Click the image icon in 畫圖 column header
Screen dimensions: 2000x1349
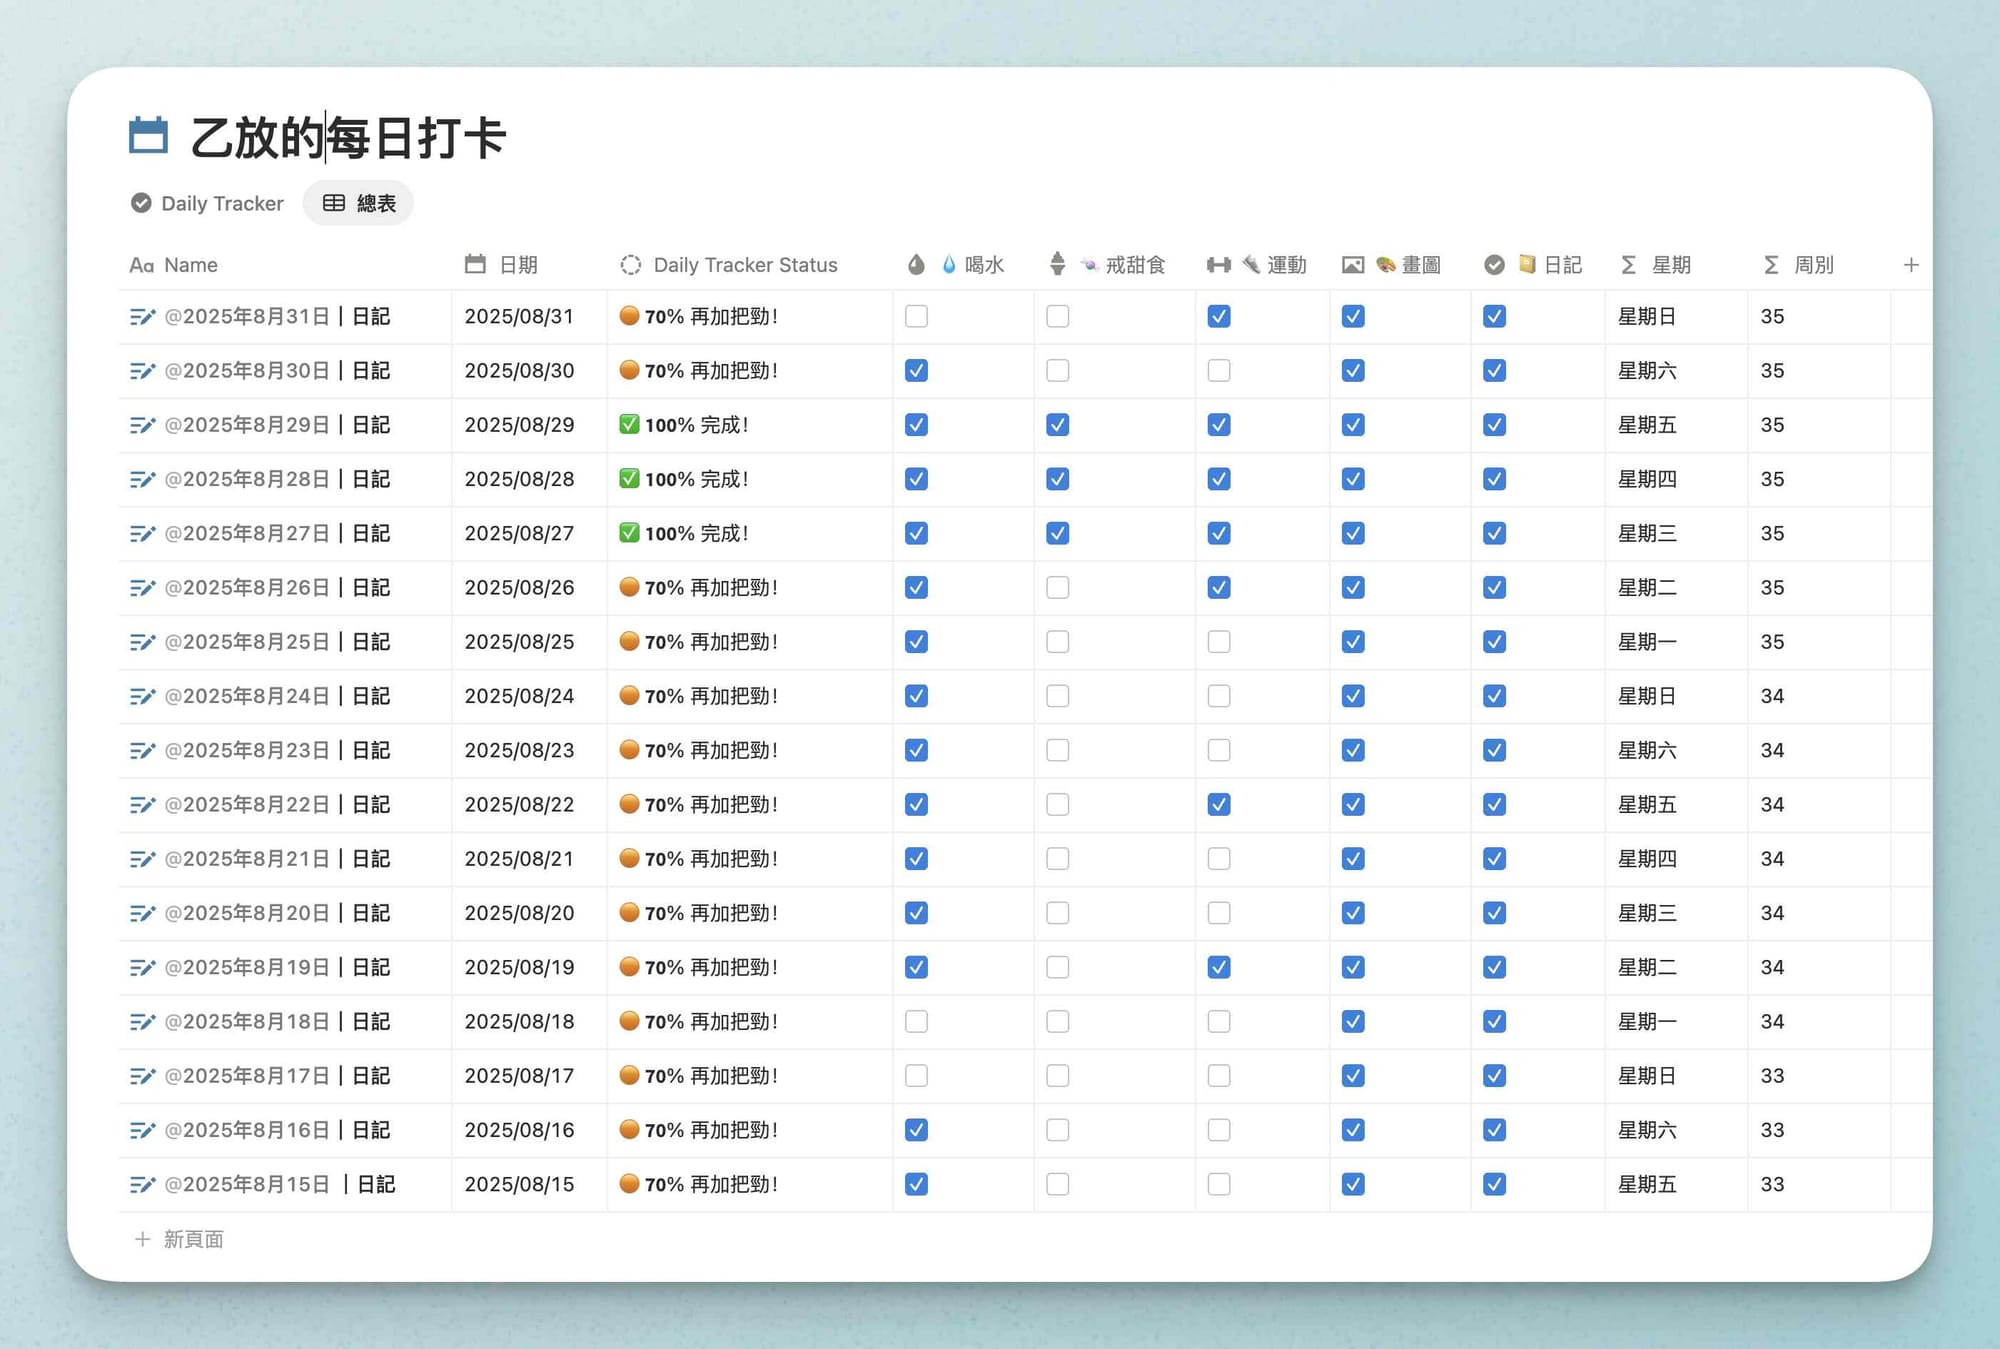coord(1352,265)
